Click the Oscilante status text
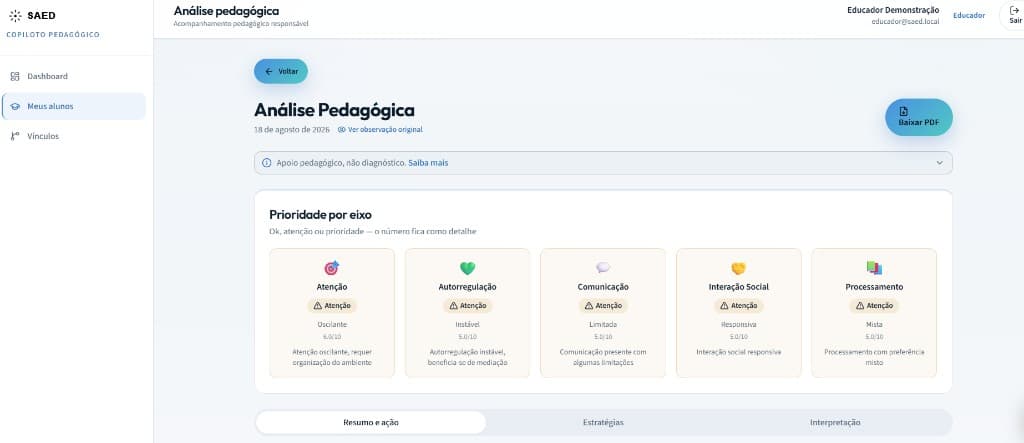1024x443 pixels. tap(332, 324)
